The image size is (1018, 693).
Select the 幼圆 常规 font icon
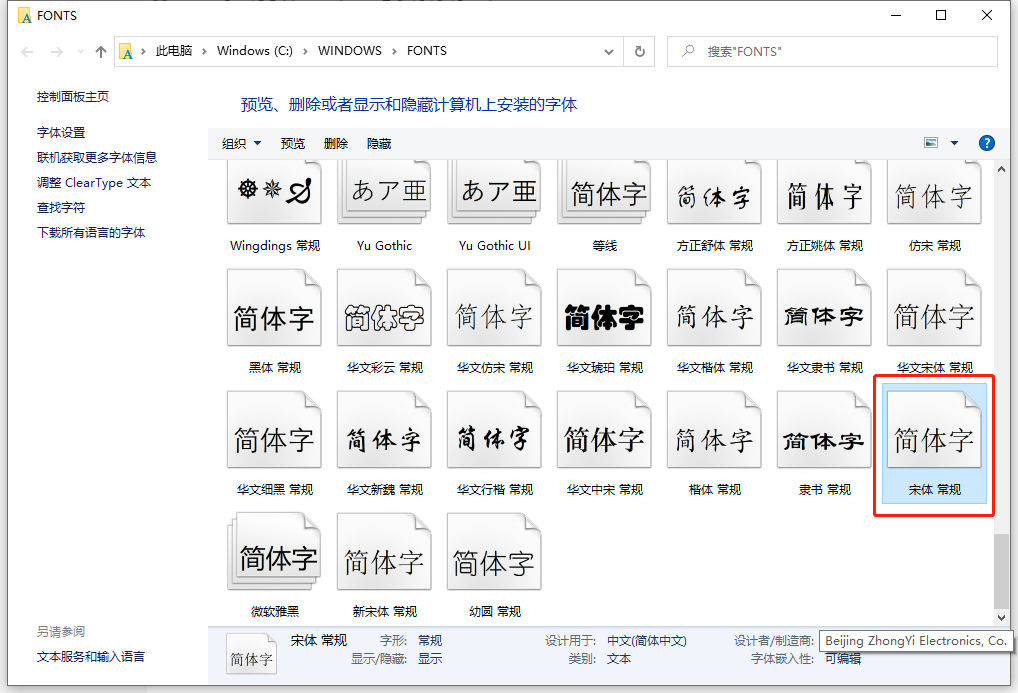pos(494,551)
